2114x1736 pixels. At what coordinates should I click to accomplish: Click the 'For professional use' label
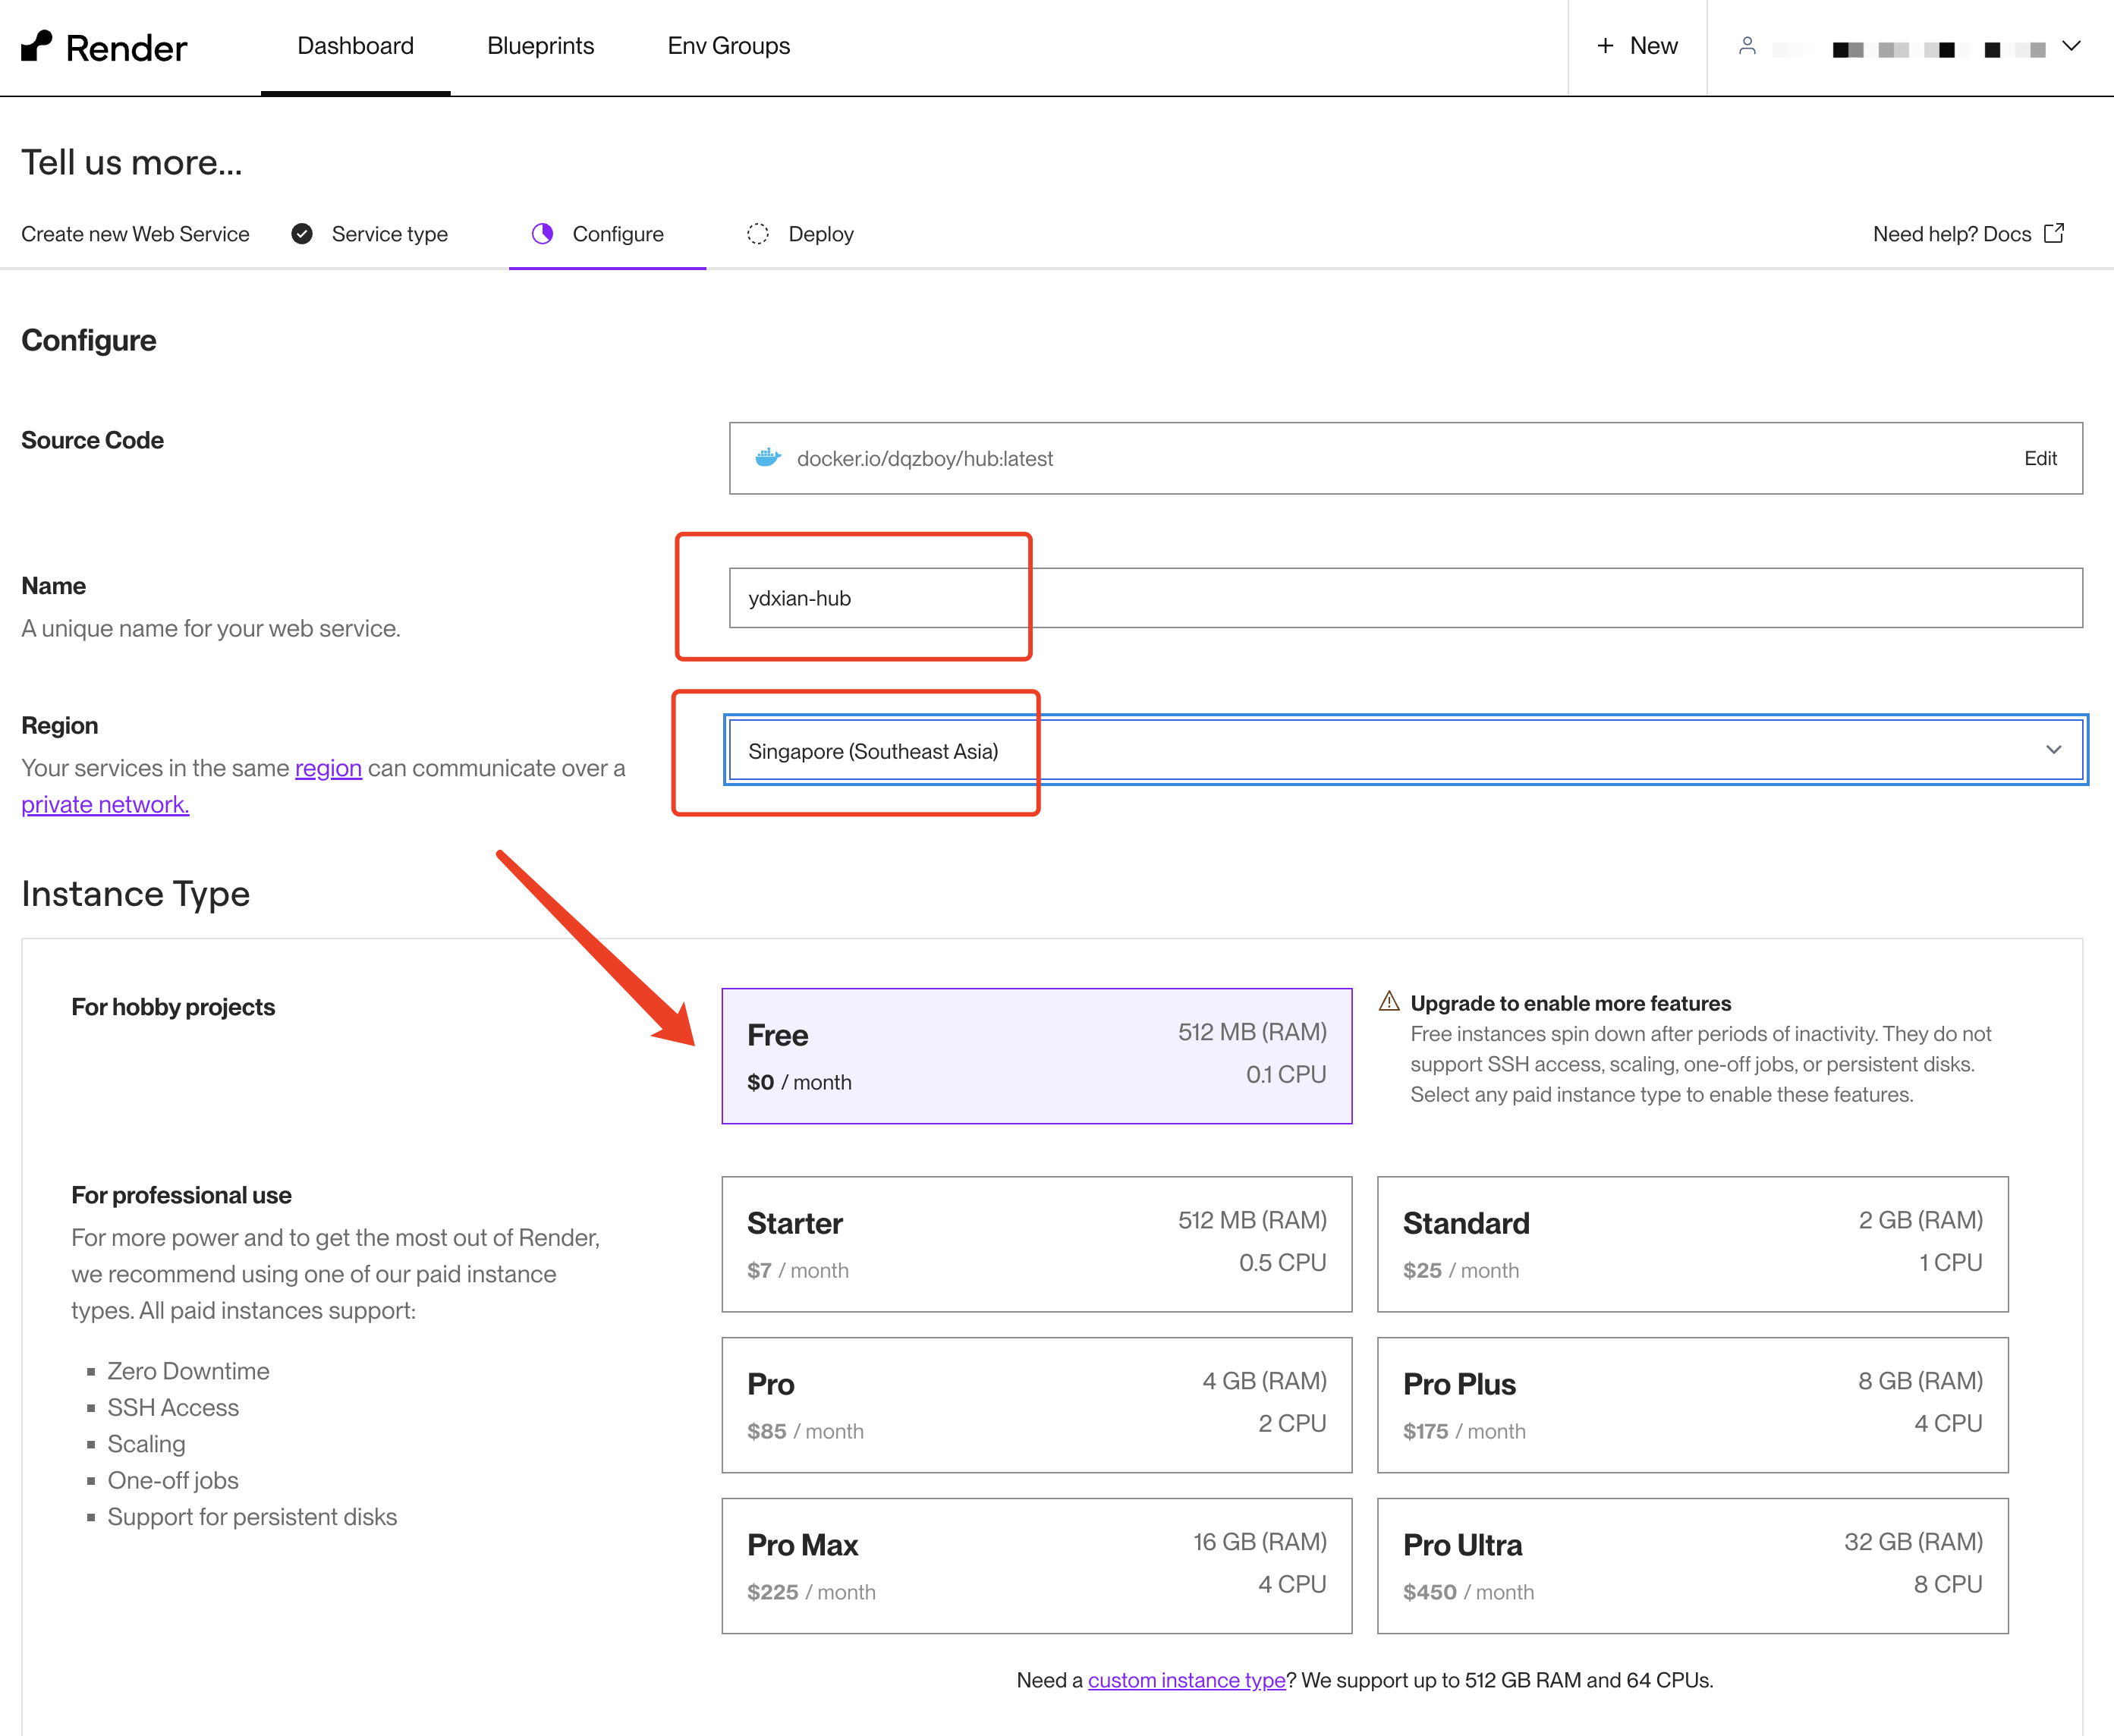(x=181, y=1195)
